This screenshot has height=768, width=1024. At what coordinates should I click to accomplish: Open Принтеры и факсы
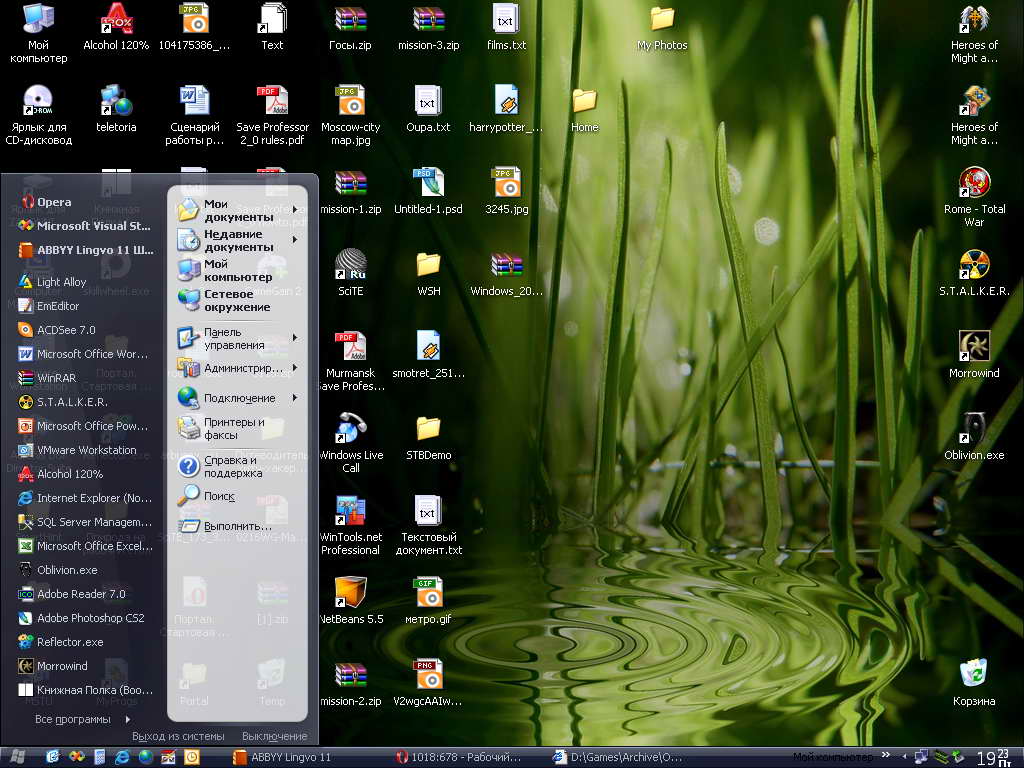[x=222, y=428]
